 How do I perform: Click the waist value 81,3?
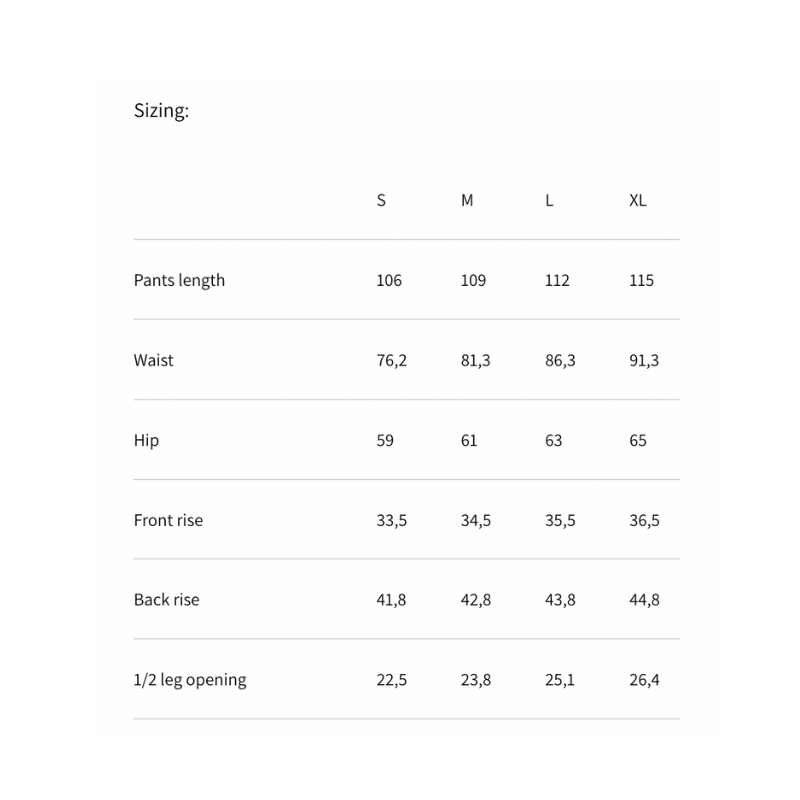click(x=475, y=360)
